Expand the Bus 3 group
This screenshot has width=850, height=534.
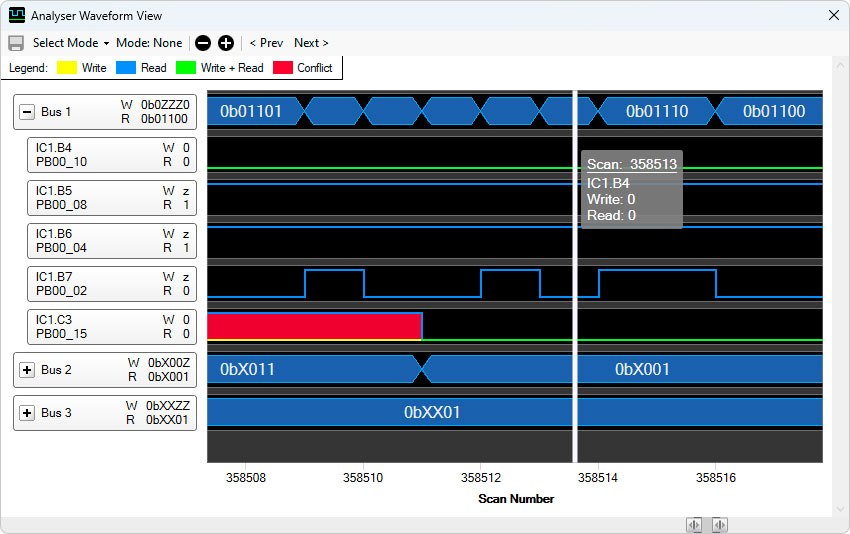coord(28,413)
